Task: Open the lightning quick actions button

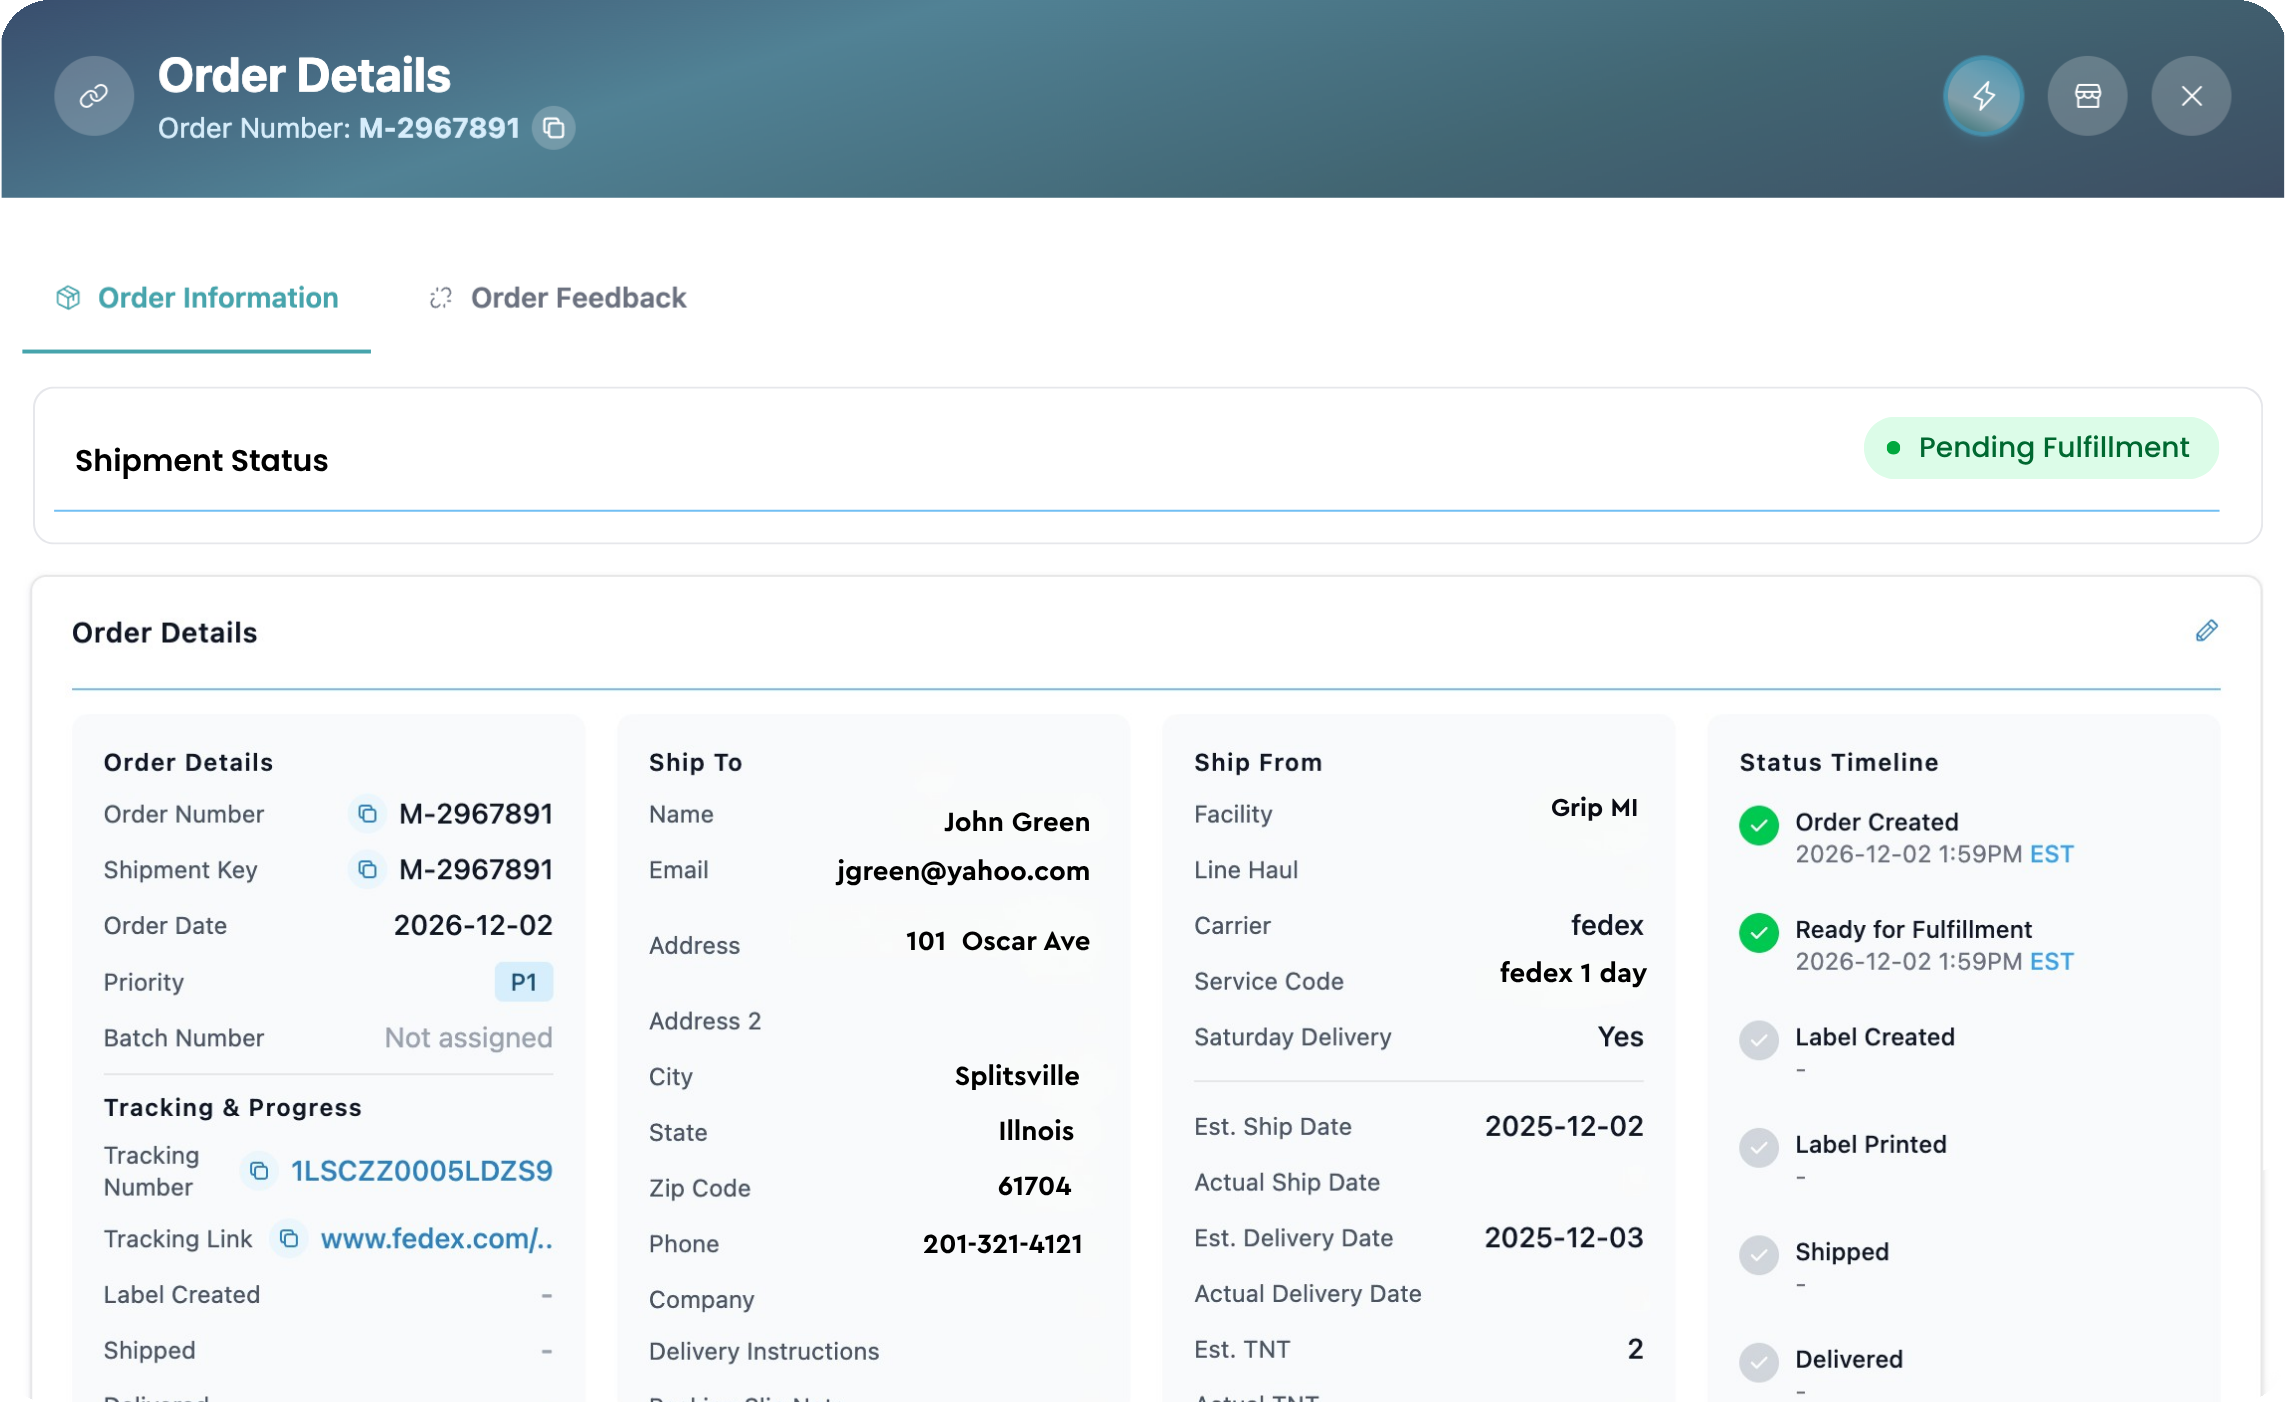Action: pos(1983,96)
